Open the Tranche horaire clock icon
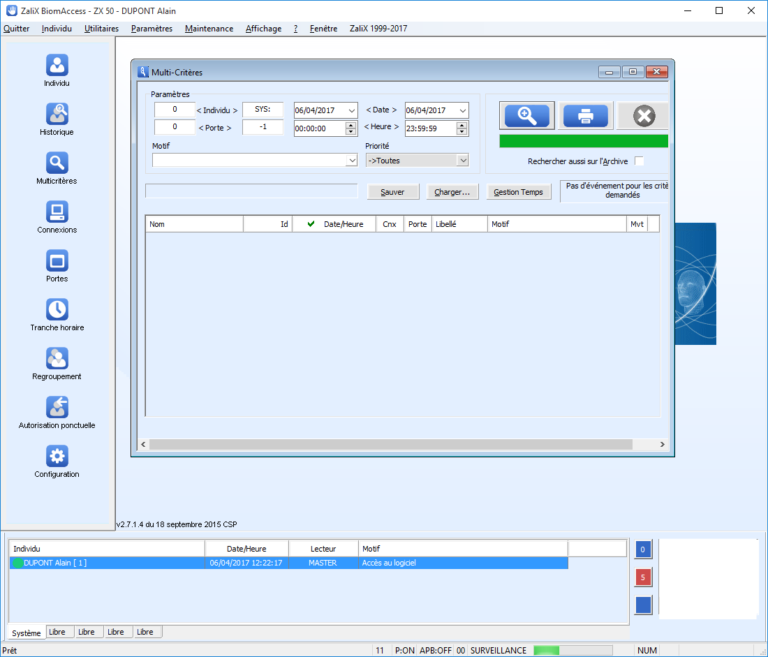This screenshot has width=768, height=657. 57,310
